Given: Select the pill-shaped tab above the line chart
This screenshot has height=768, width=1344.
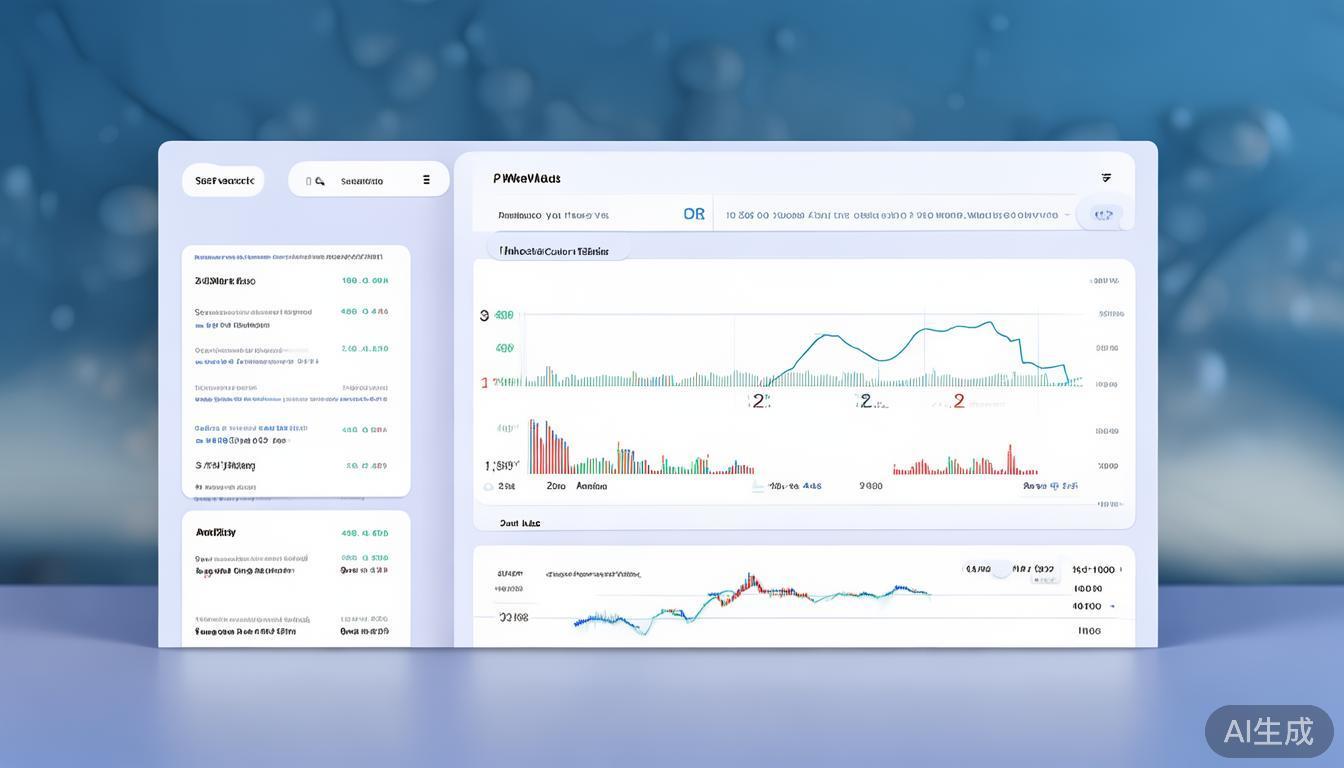Looking at the screenshot, I should click(x=556, y=251).
